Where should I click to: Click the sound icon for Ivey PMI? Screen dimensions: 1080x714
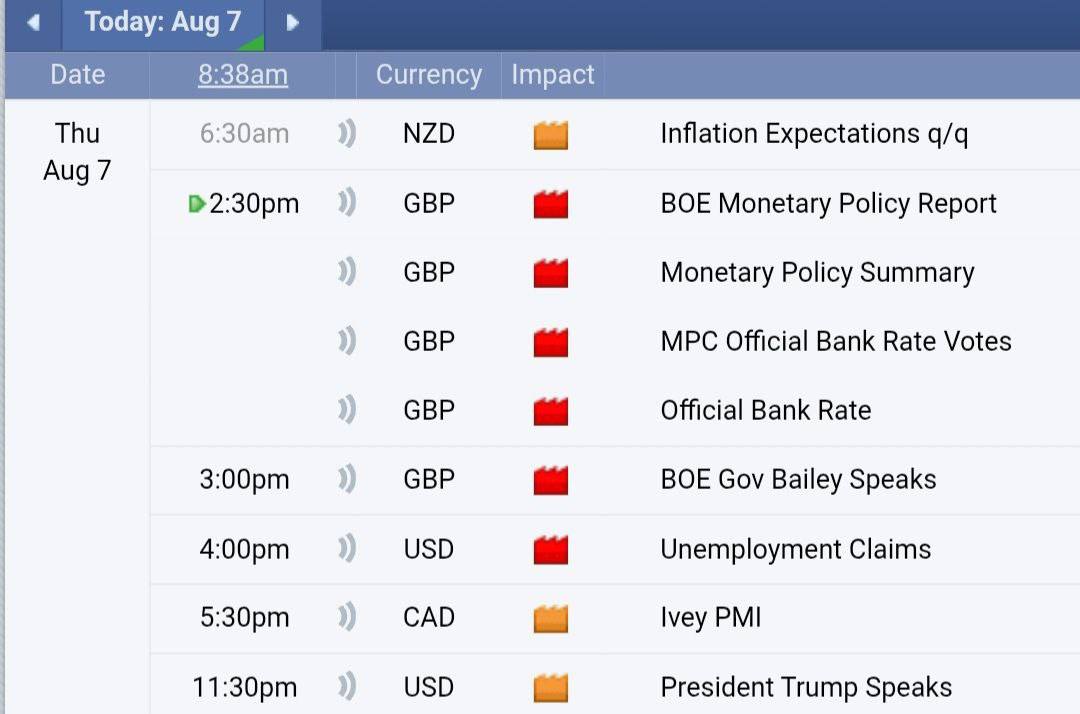[x=347, y=617]
